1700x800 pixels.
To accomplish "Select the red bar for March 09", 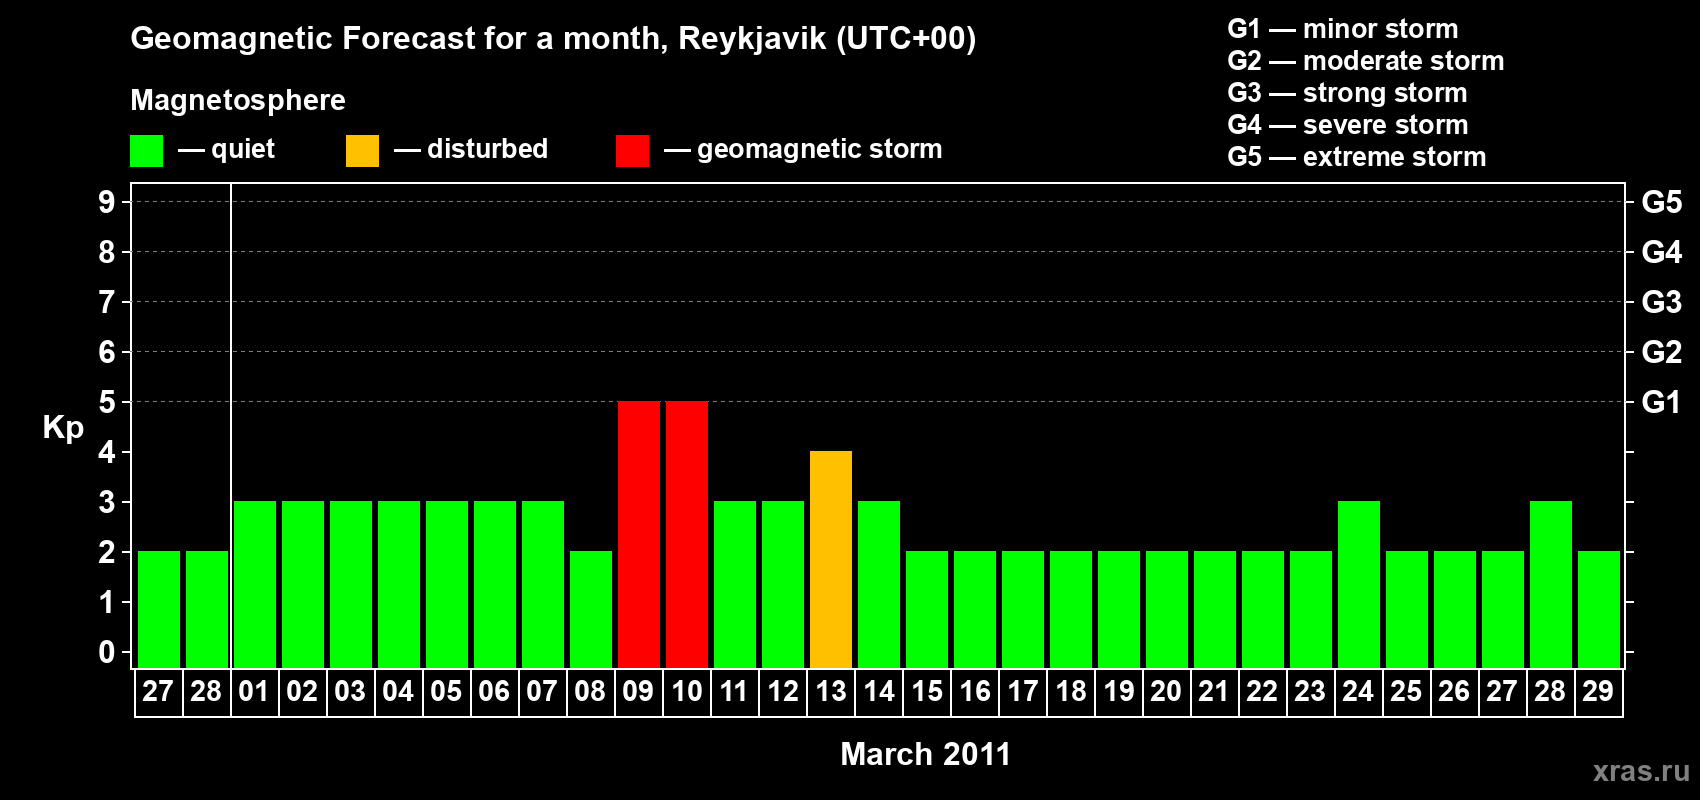I will coord(639,534).
